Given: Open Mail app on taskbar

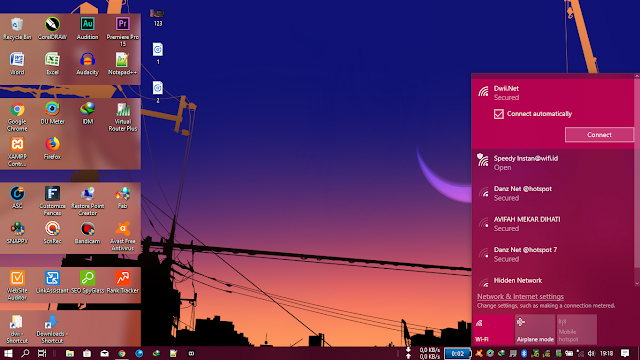Looking at the screenshot, I should point(104,353).
